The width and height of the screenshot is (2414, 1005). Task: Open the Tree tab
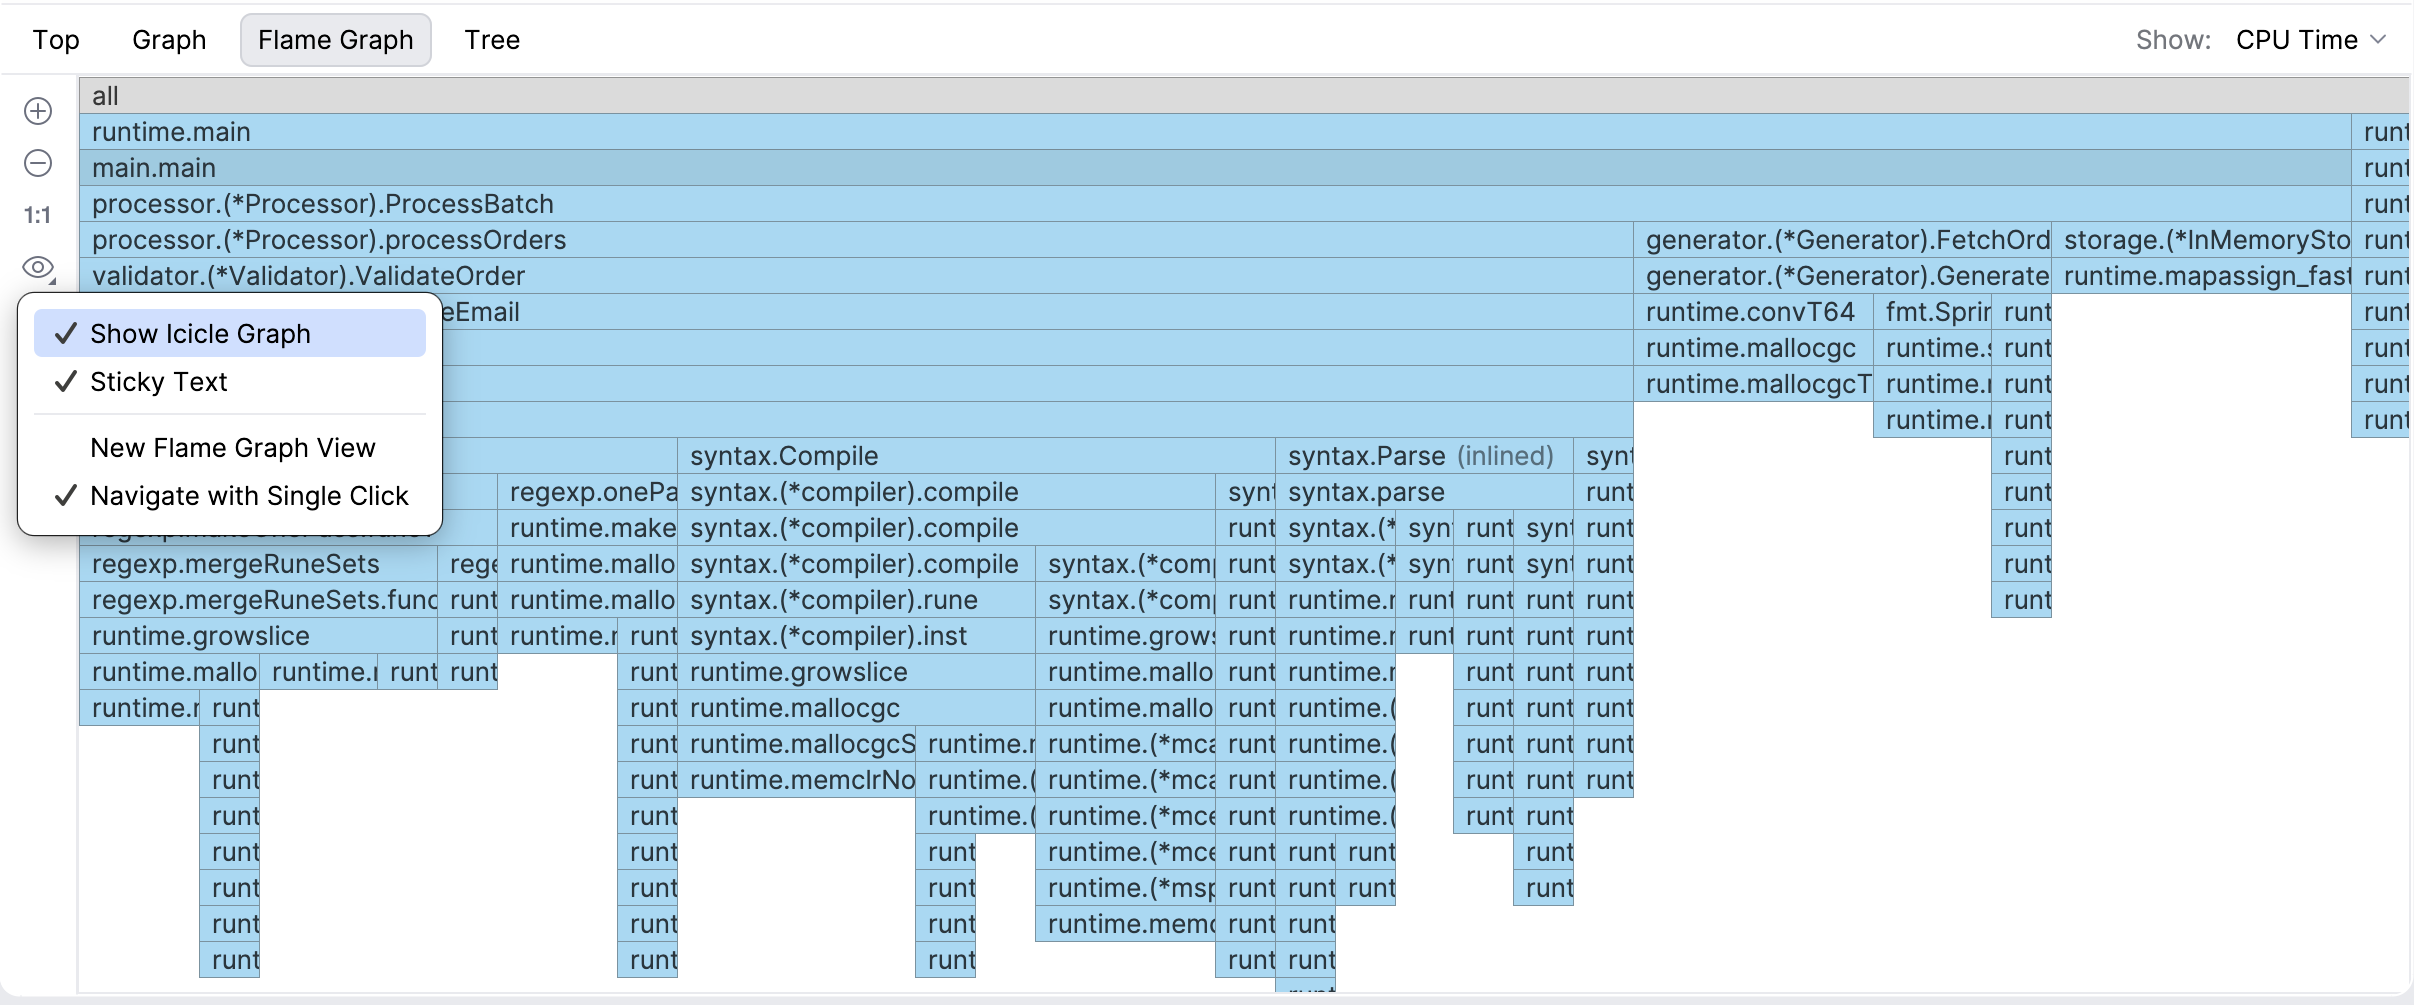[x=492, y=40]
